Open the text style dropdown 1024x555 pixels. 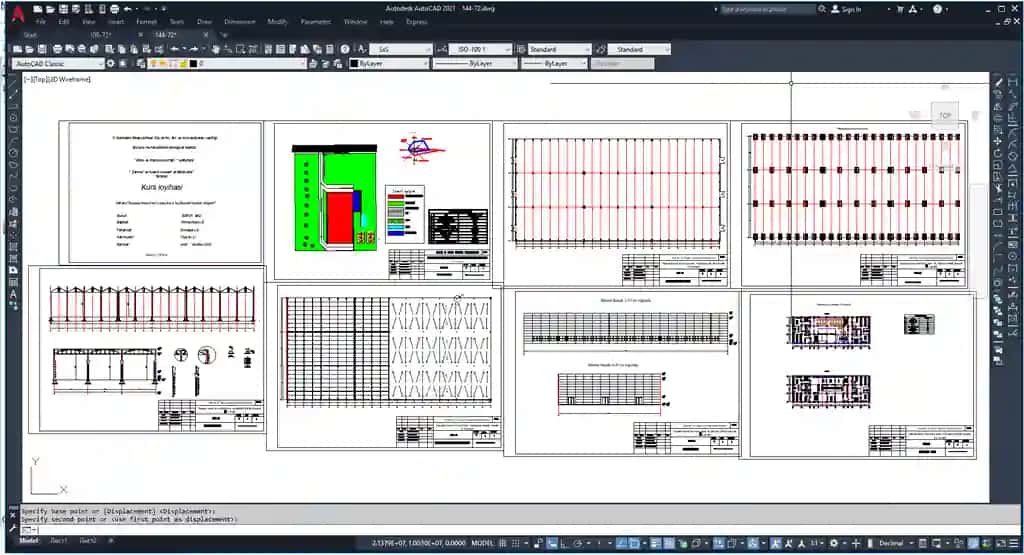[x=400, y=49]
